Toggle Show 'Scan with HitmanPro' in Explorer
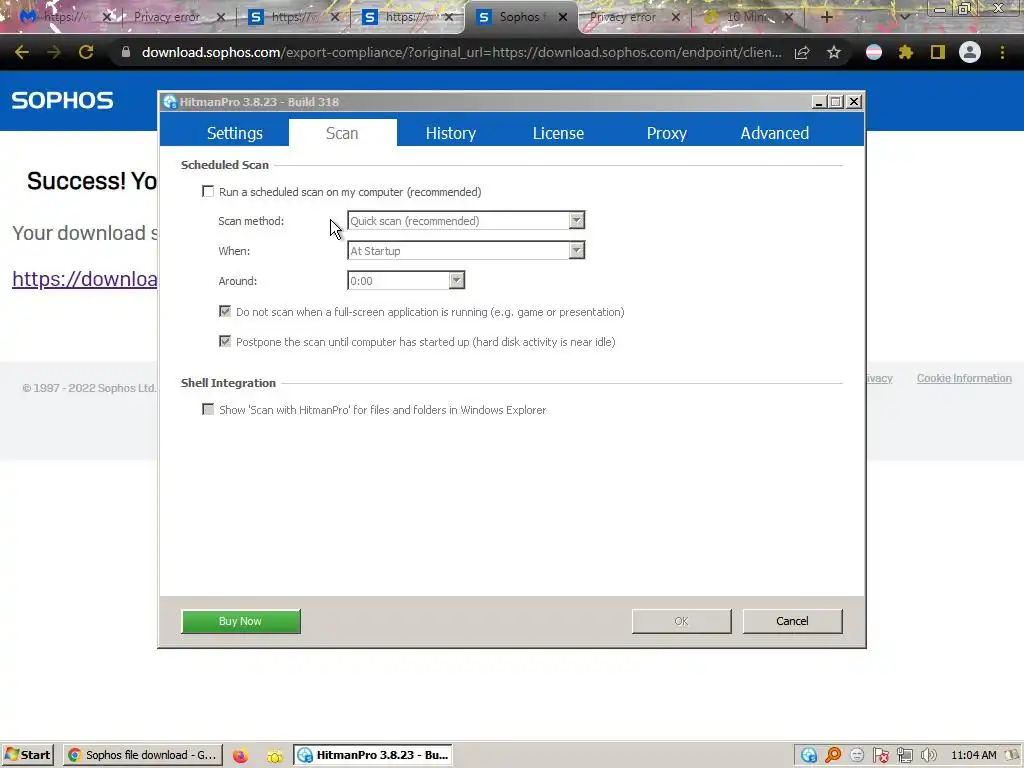 tap(208, 409)
